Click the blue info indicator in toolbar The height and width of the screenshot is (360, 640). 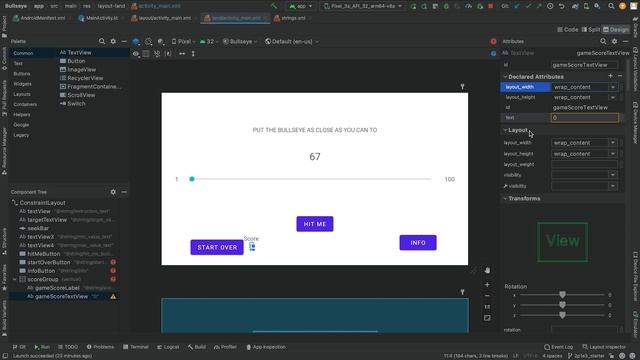[493, 53]
